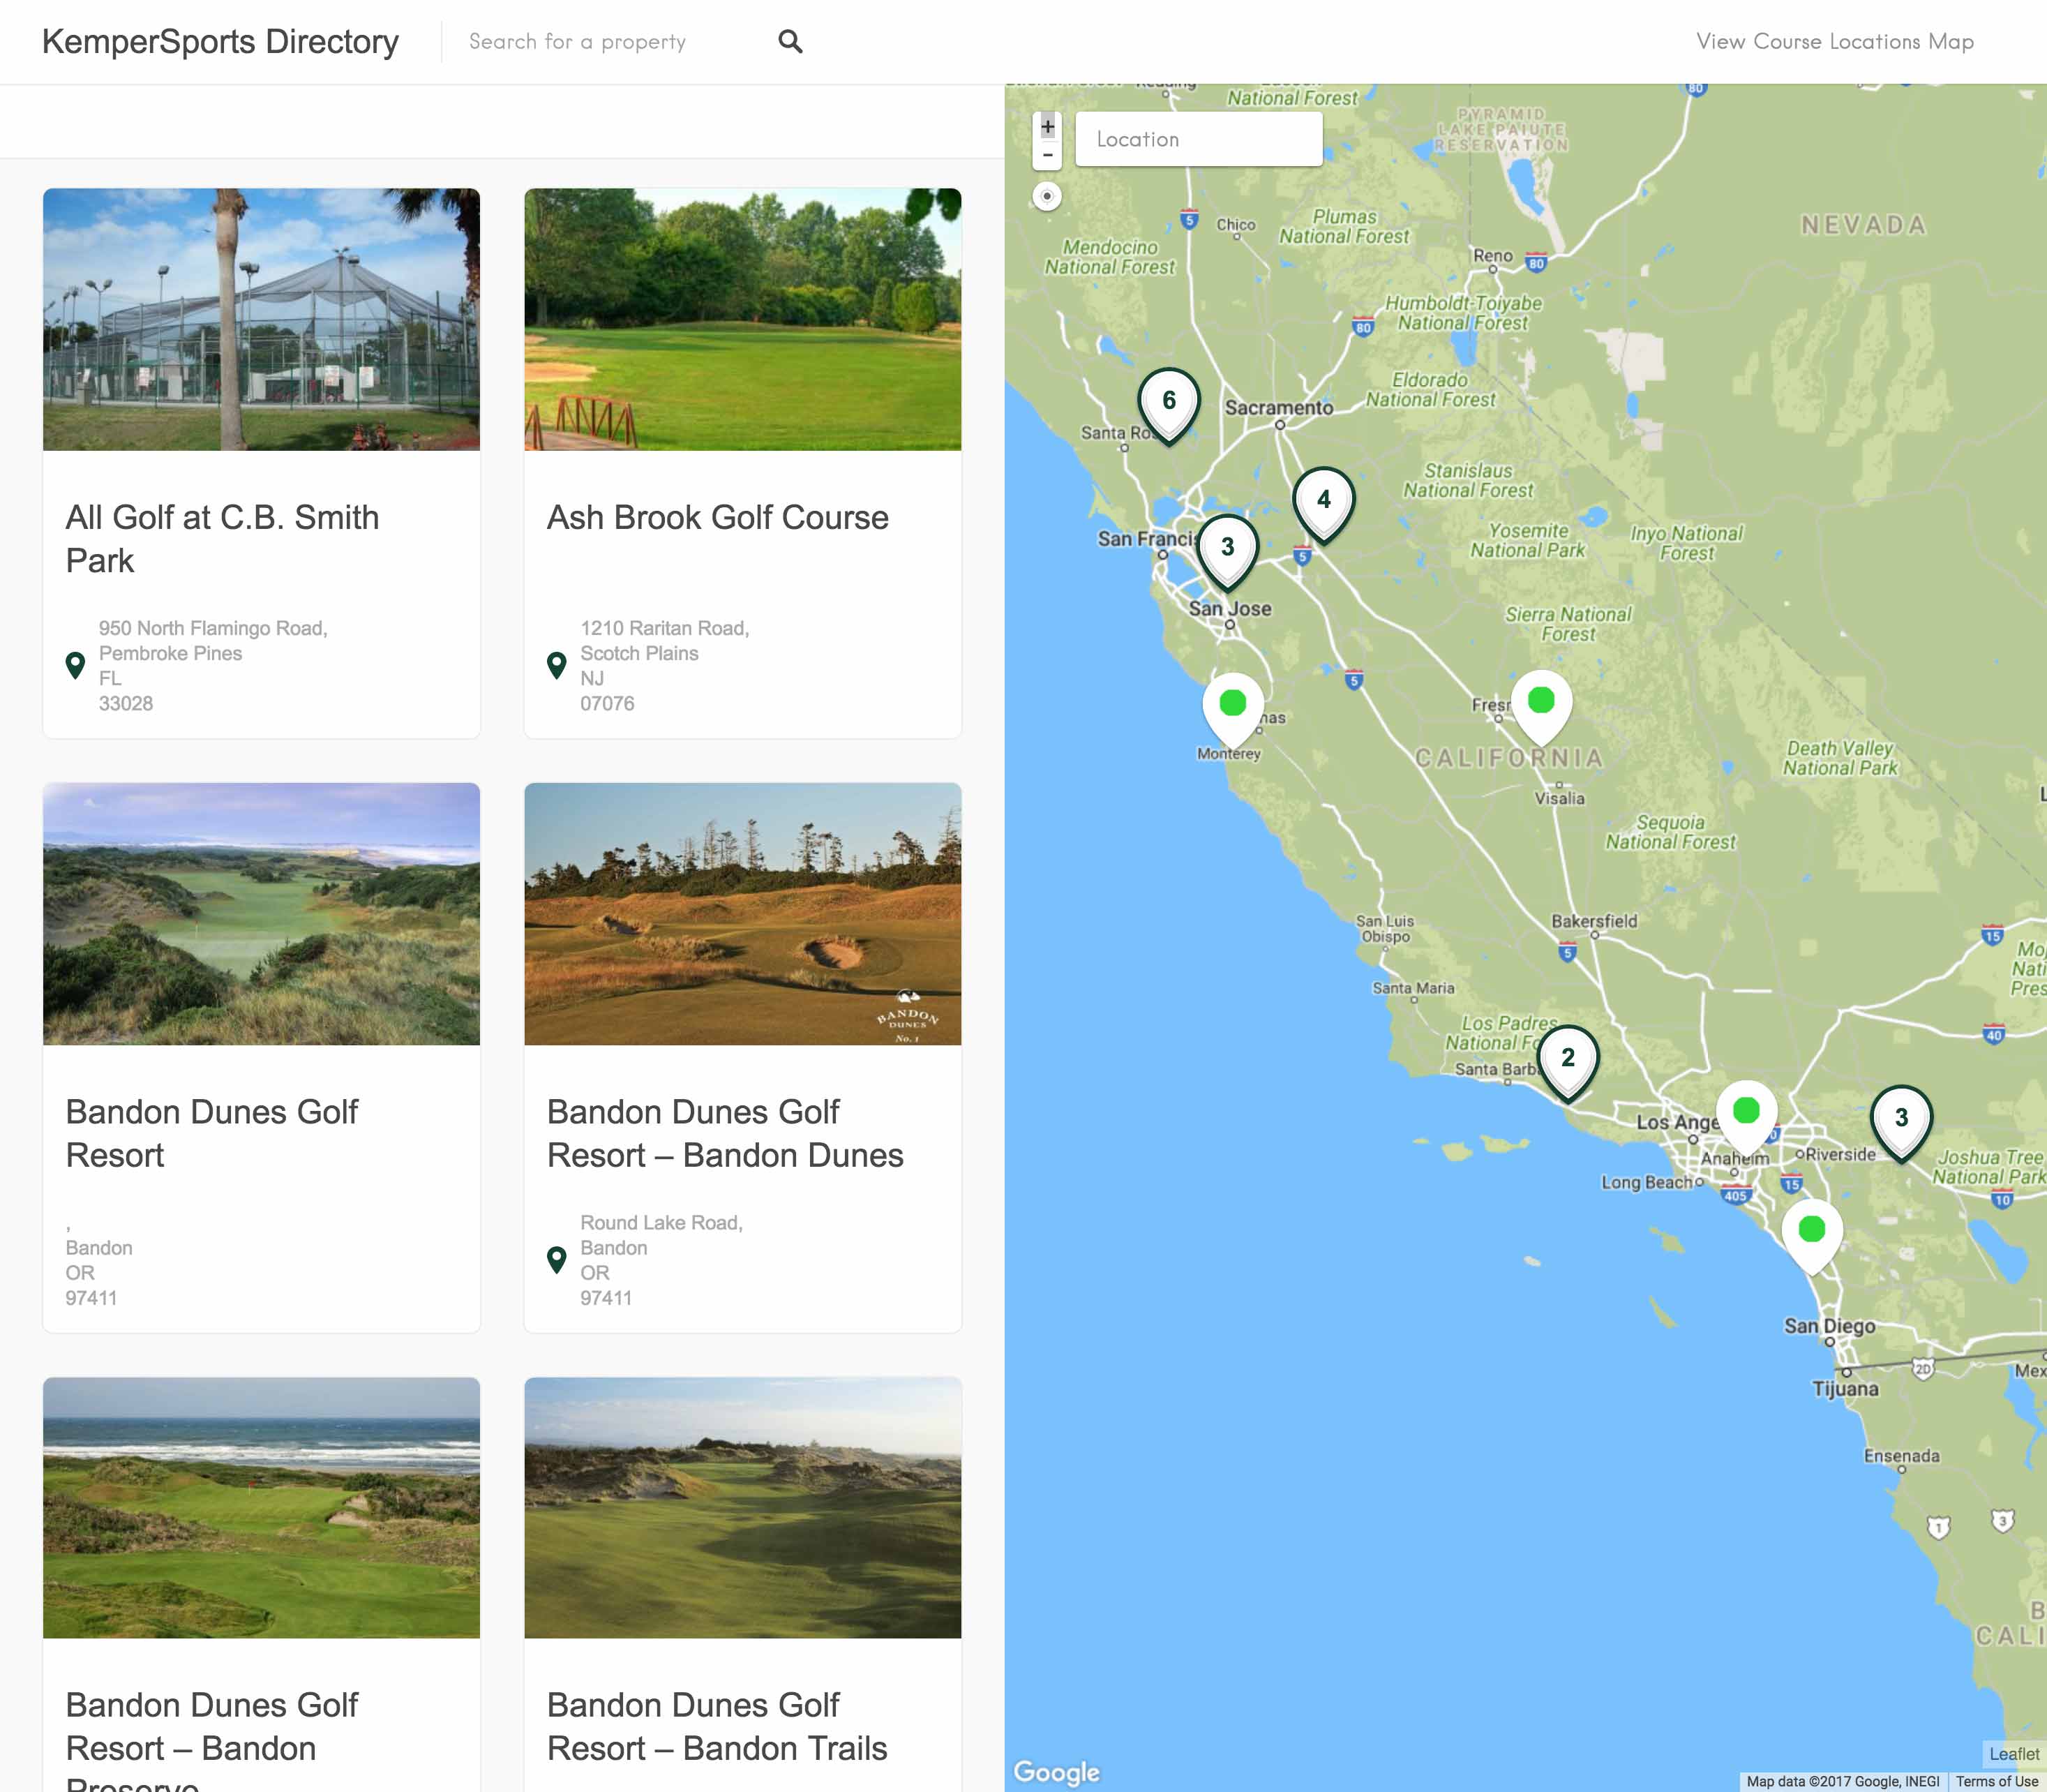2047x1792 pixels.
Task: Open the cluster marker showing 6
Action: (x=1168, y=402)
